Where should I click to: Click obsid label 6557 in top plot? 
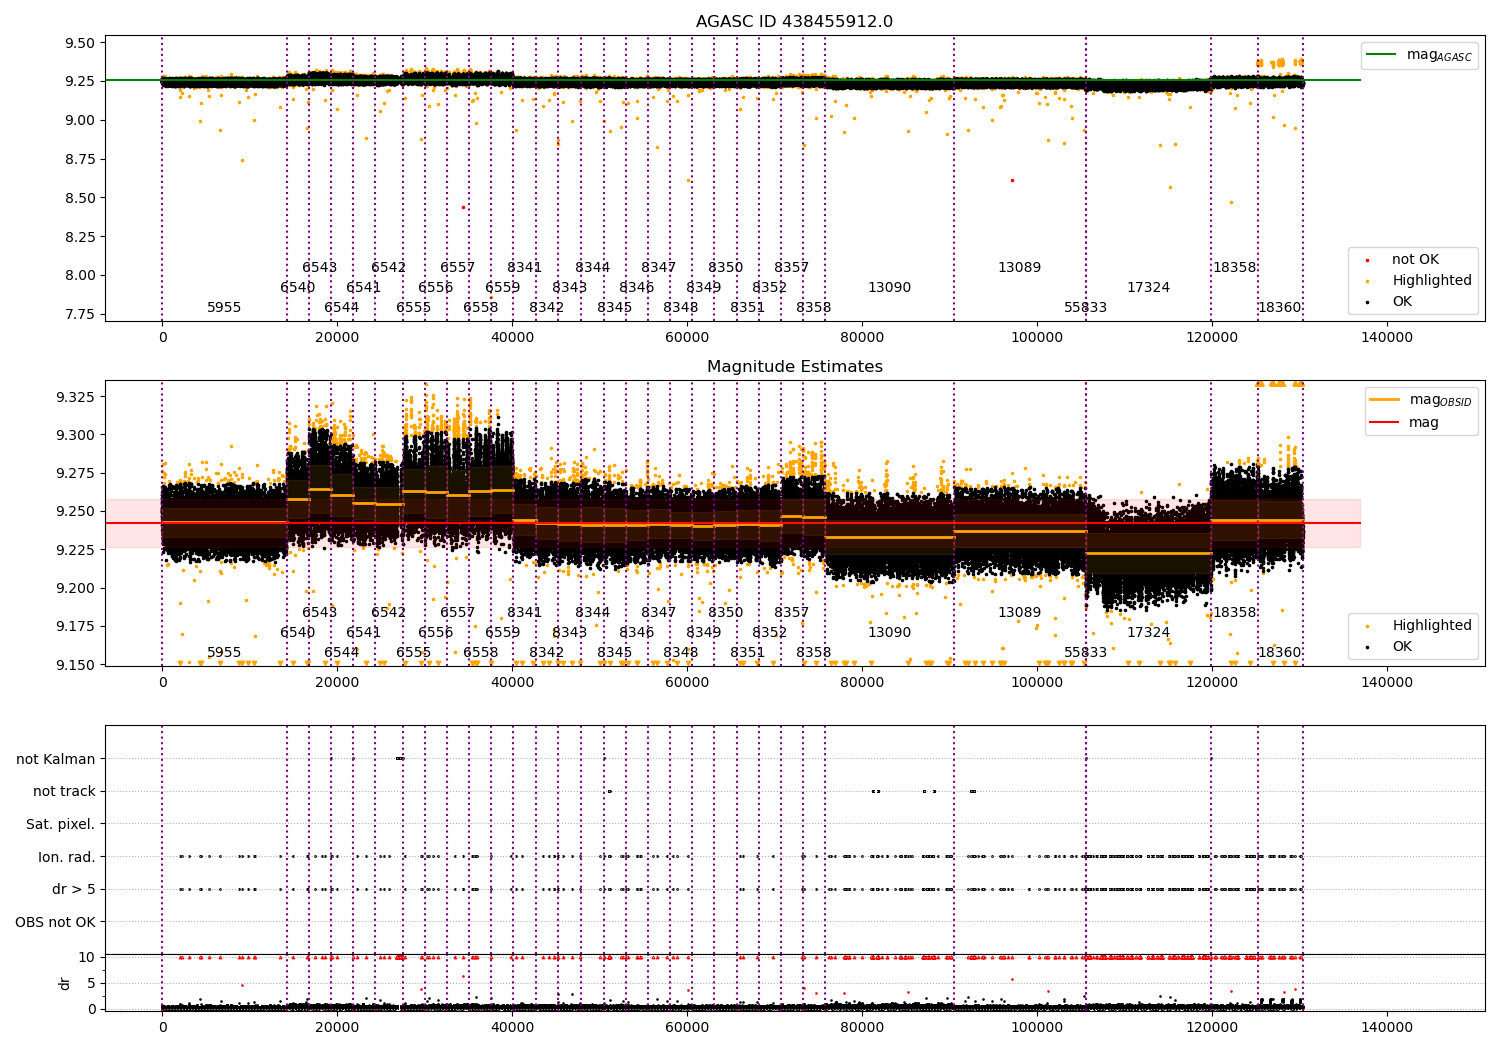[x=458, y=268]
